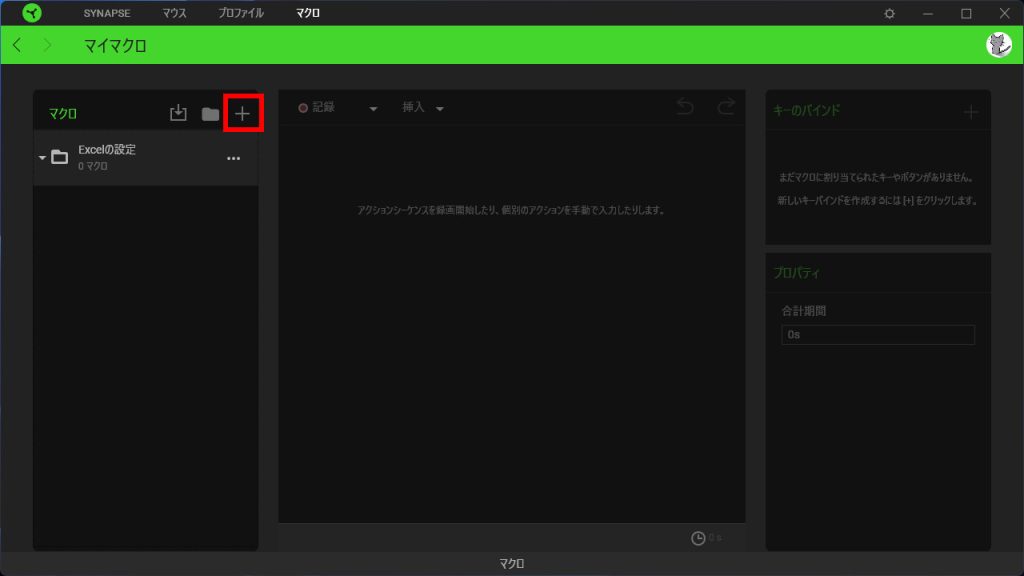The image size is (1024, 576).
Task: Start recording with 記録 button
Action: click(317, 108)
